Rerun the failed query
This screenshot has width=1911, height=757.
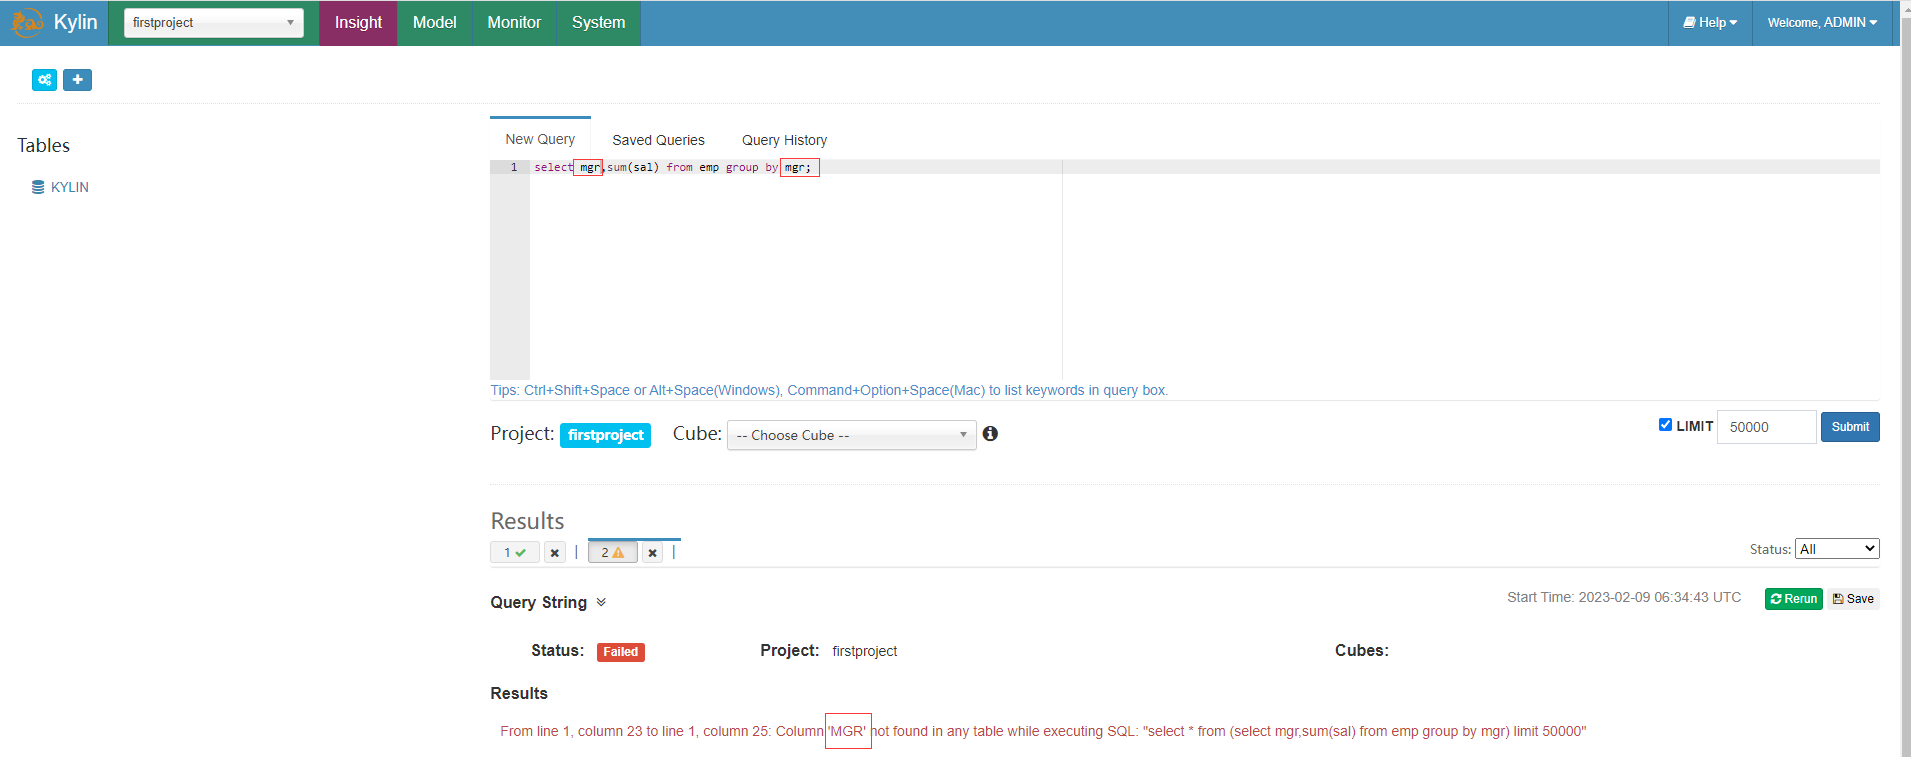click(x=1794, y=599)
